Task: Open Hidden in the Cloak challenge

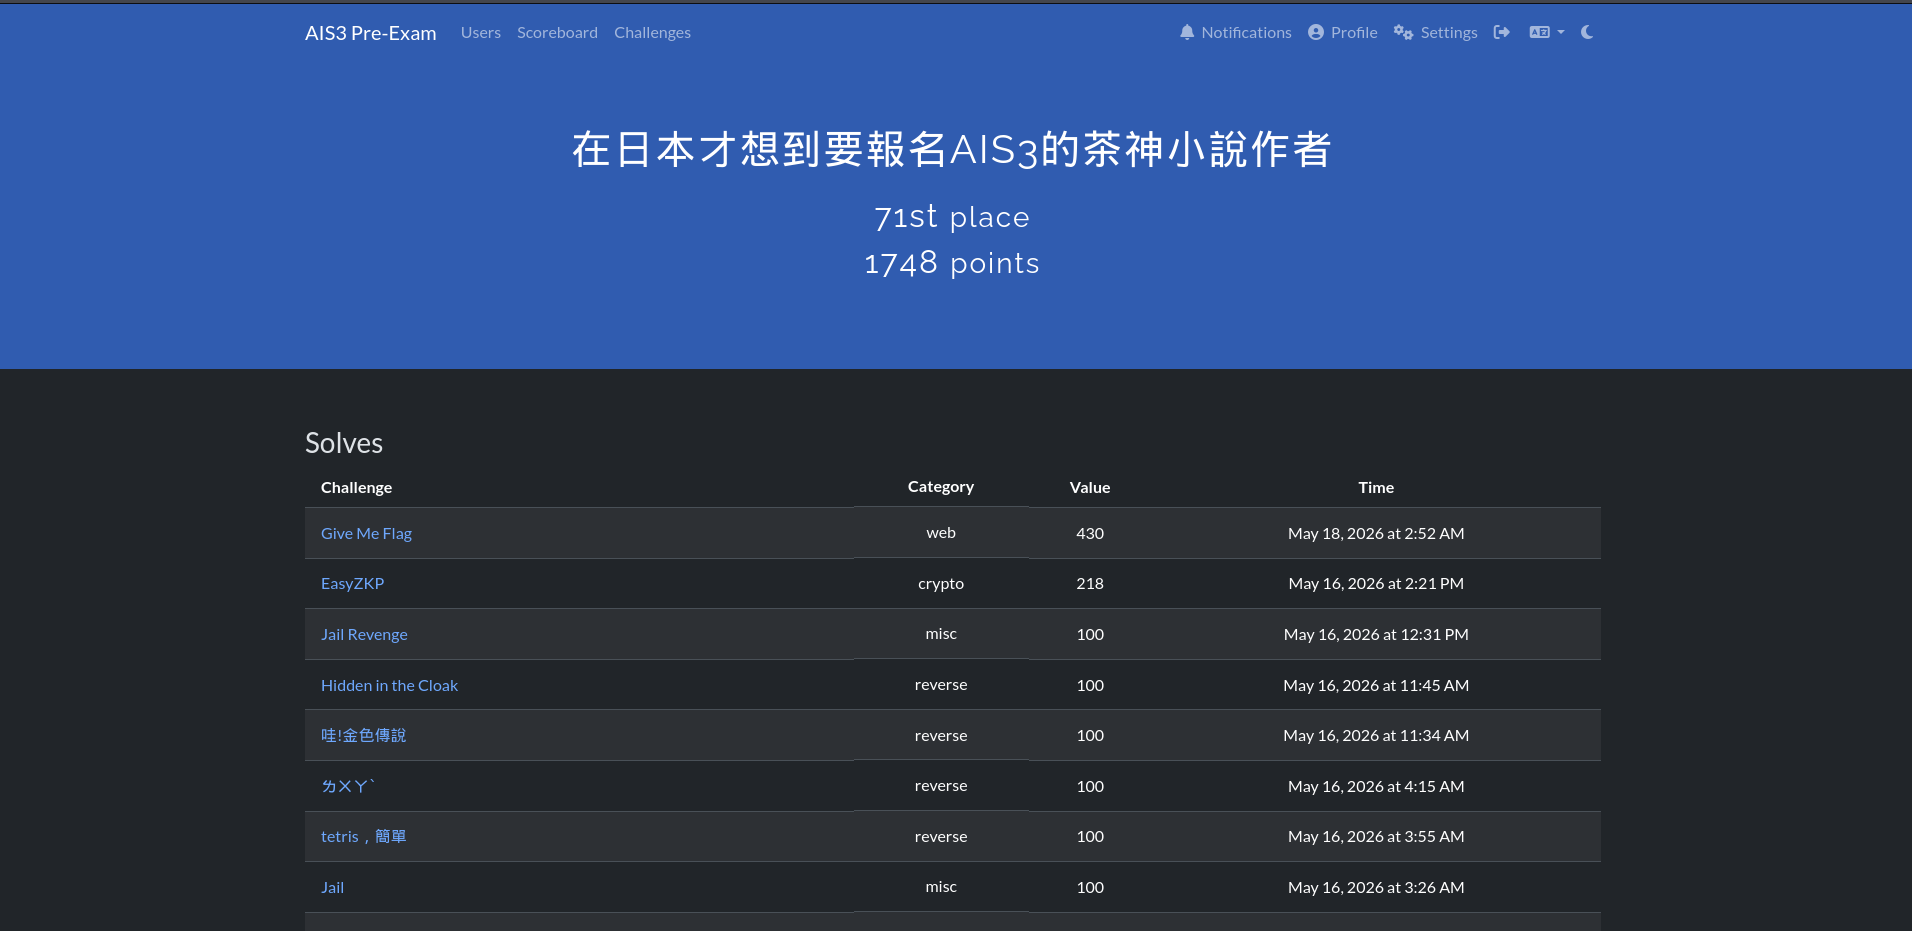Action: pos(389,686)
